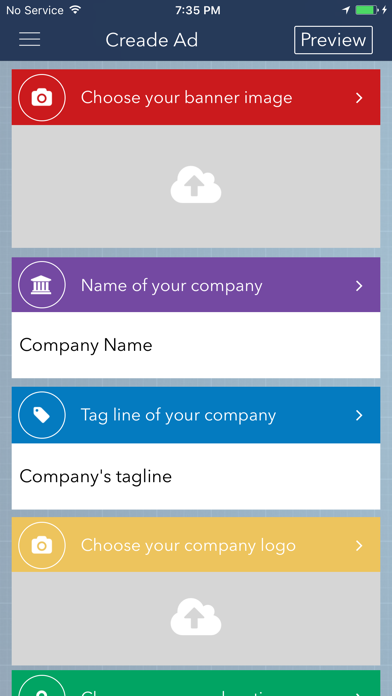Tap the gray banner image placeholder area
Screen dimensions: 392x696
196,186
